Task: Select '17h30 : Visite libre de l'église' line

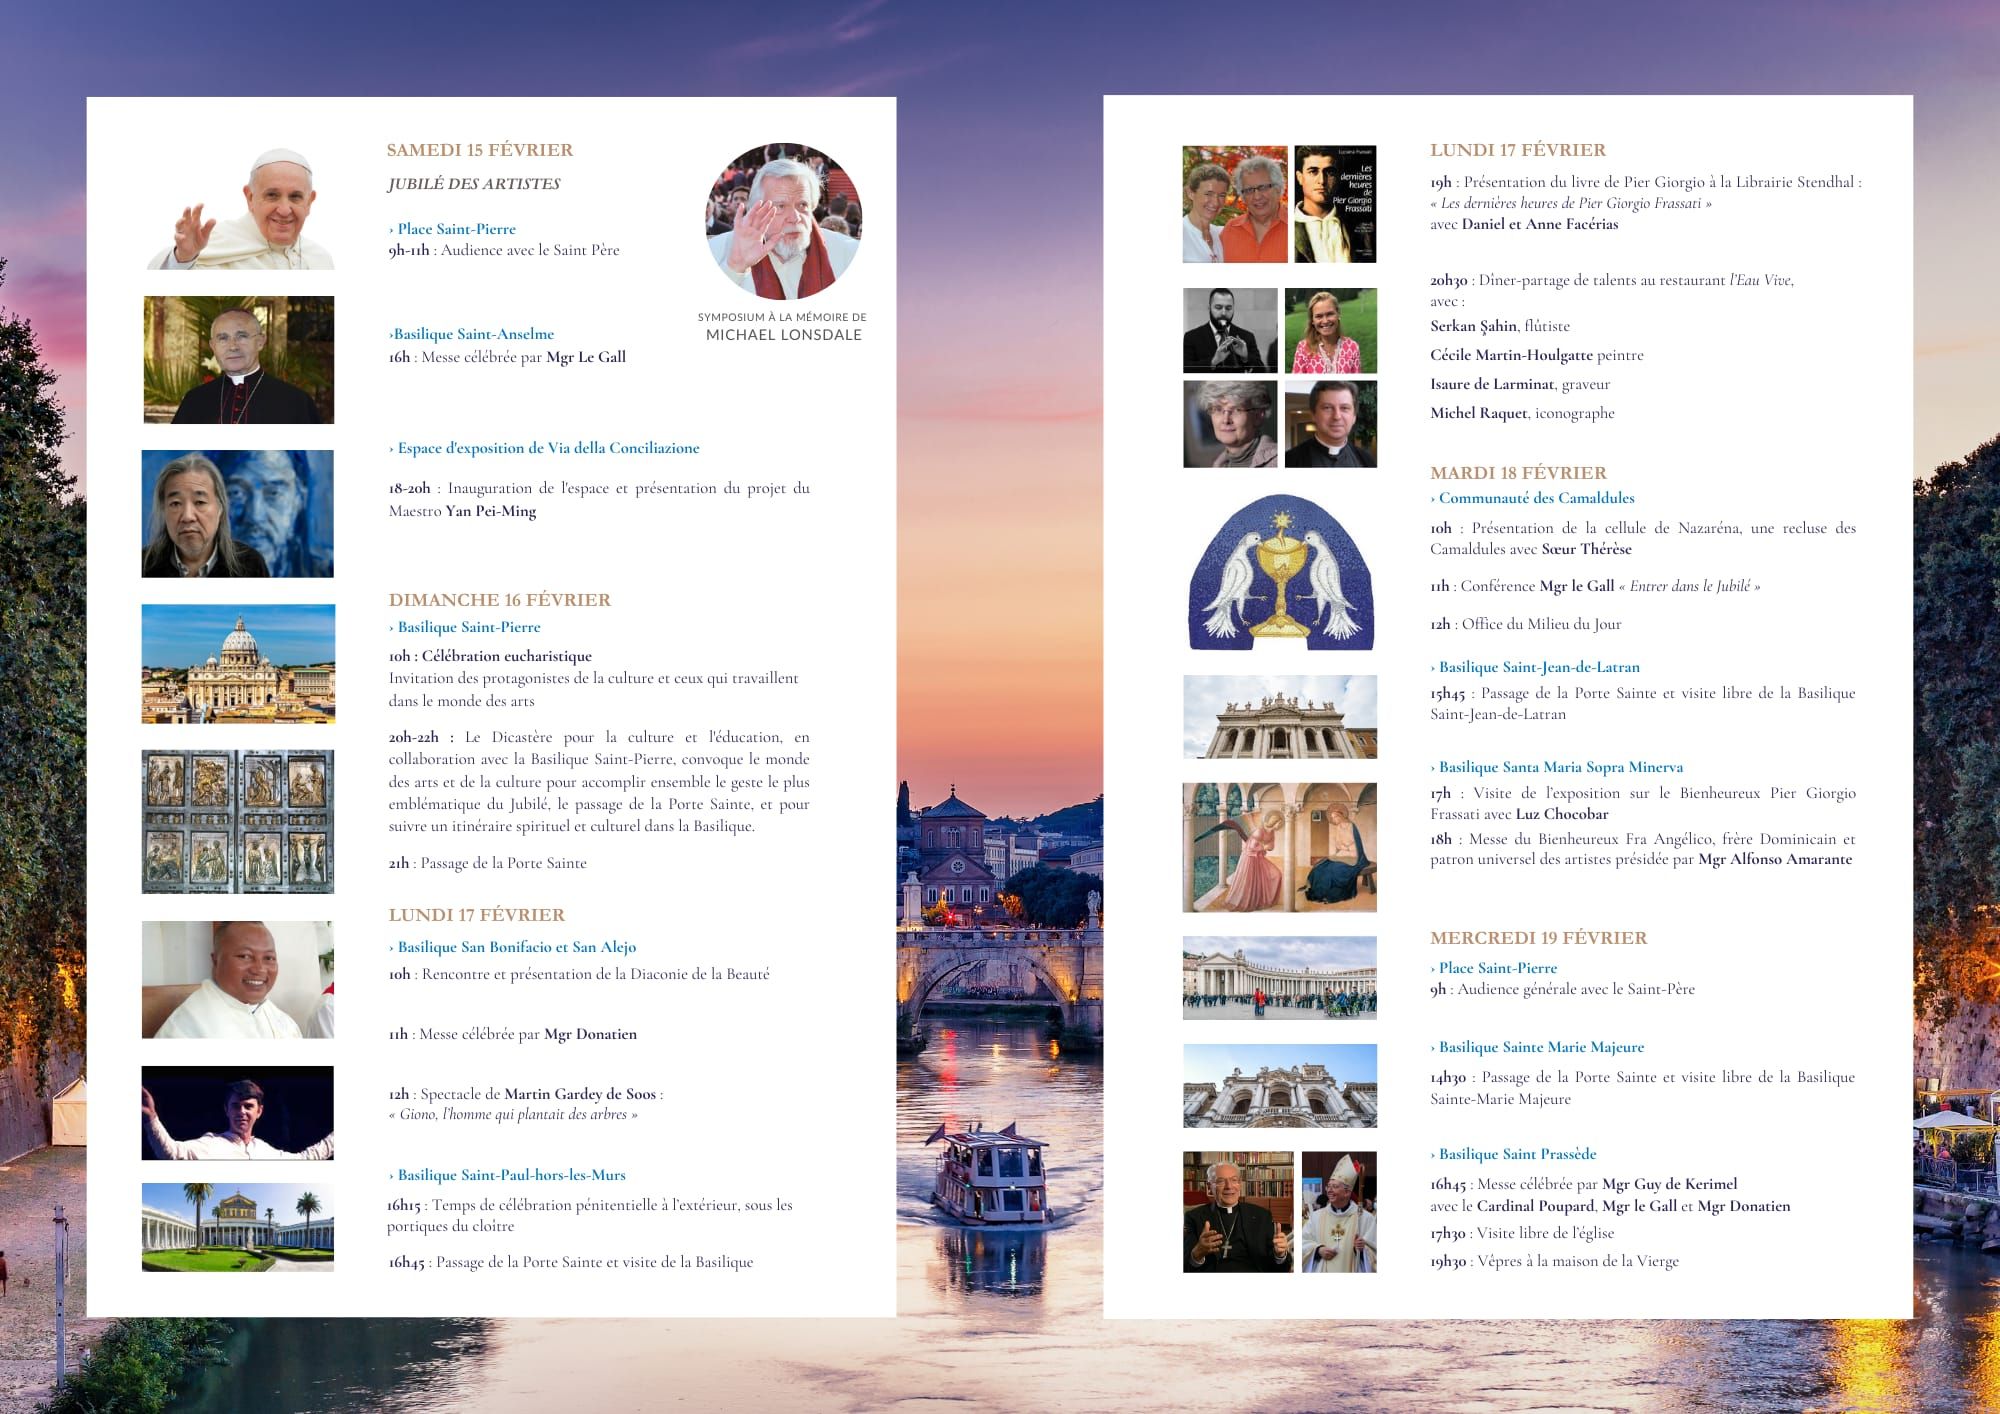Action: [1522, 1233]
